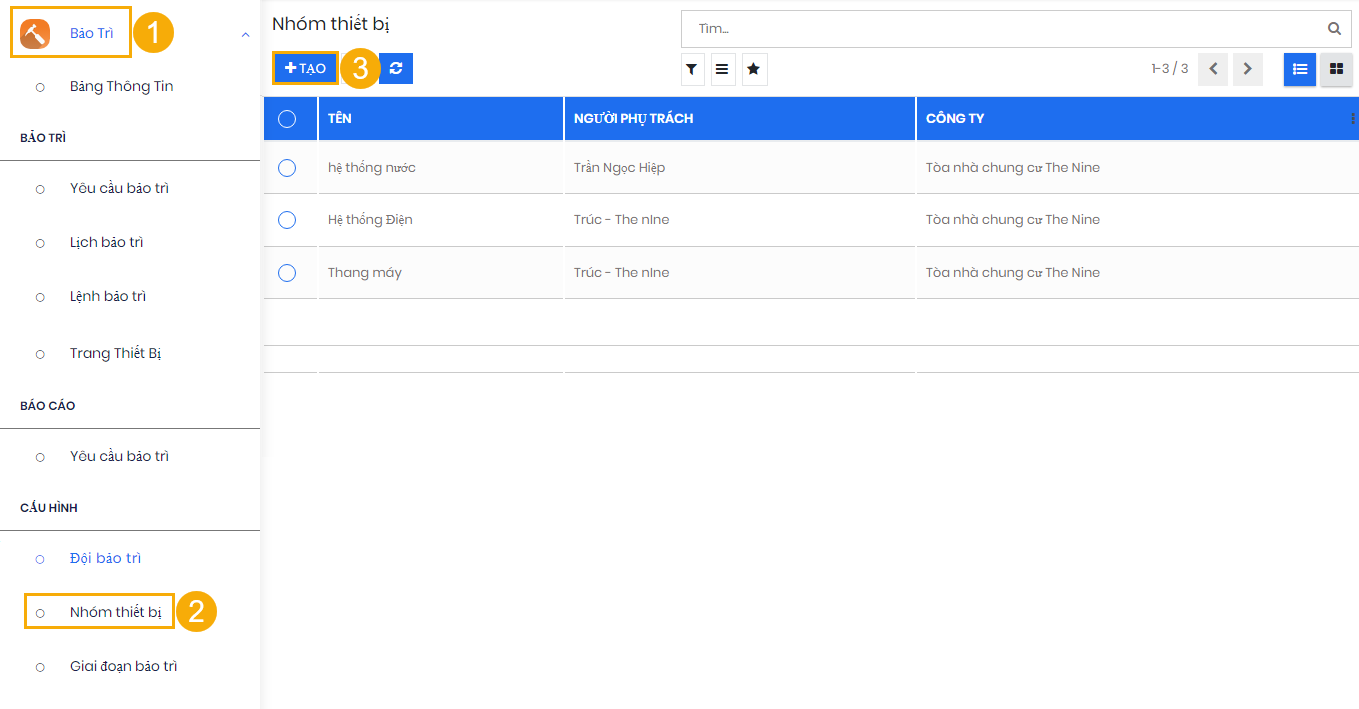
Task: Open Đội bảo trì configuration item
Action: (x=106, y=559)
